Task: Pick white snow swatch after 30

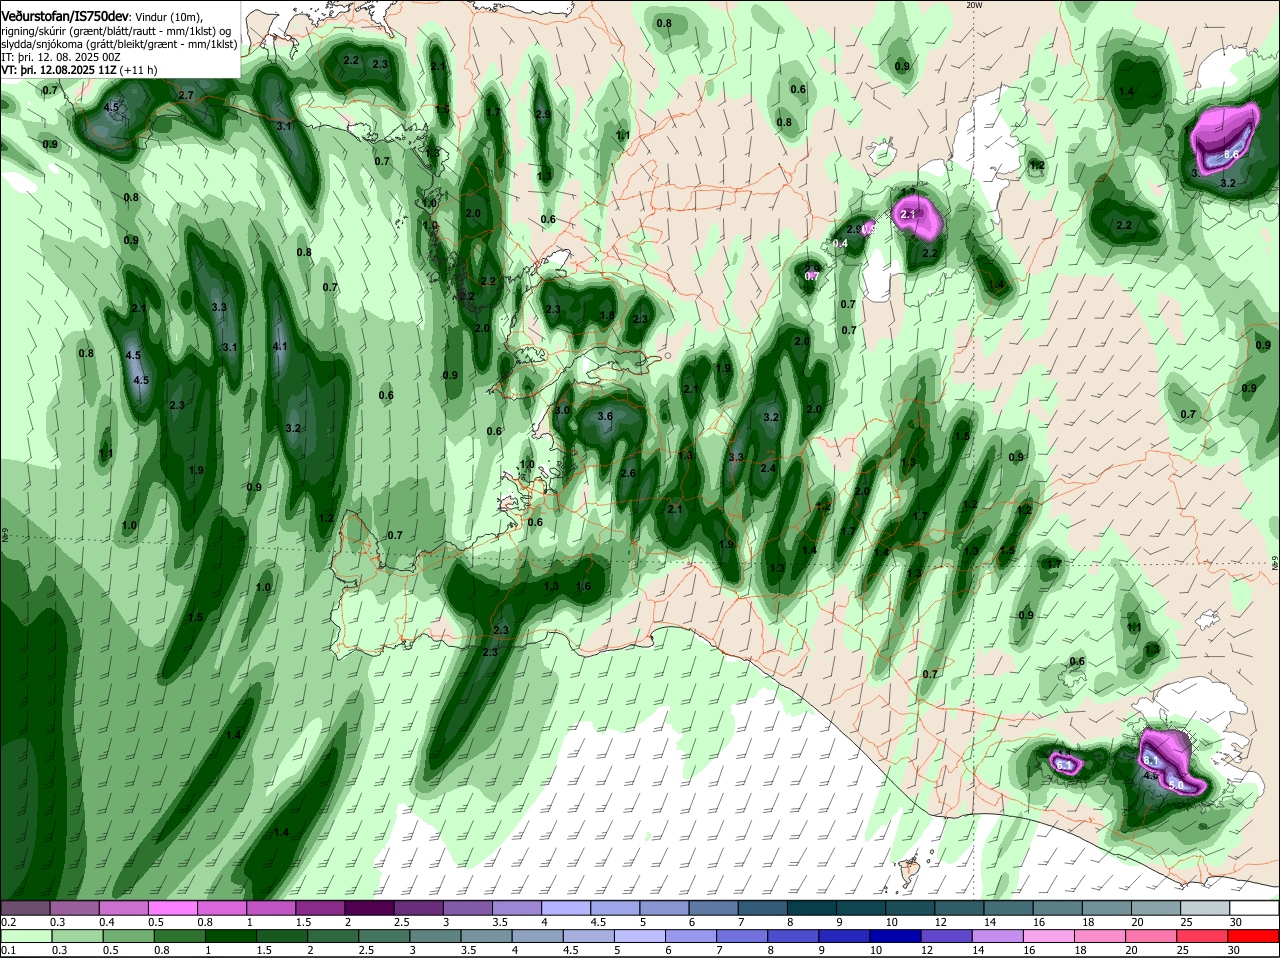Action: [x=1255, y=908]
